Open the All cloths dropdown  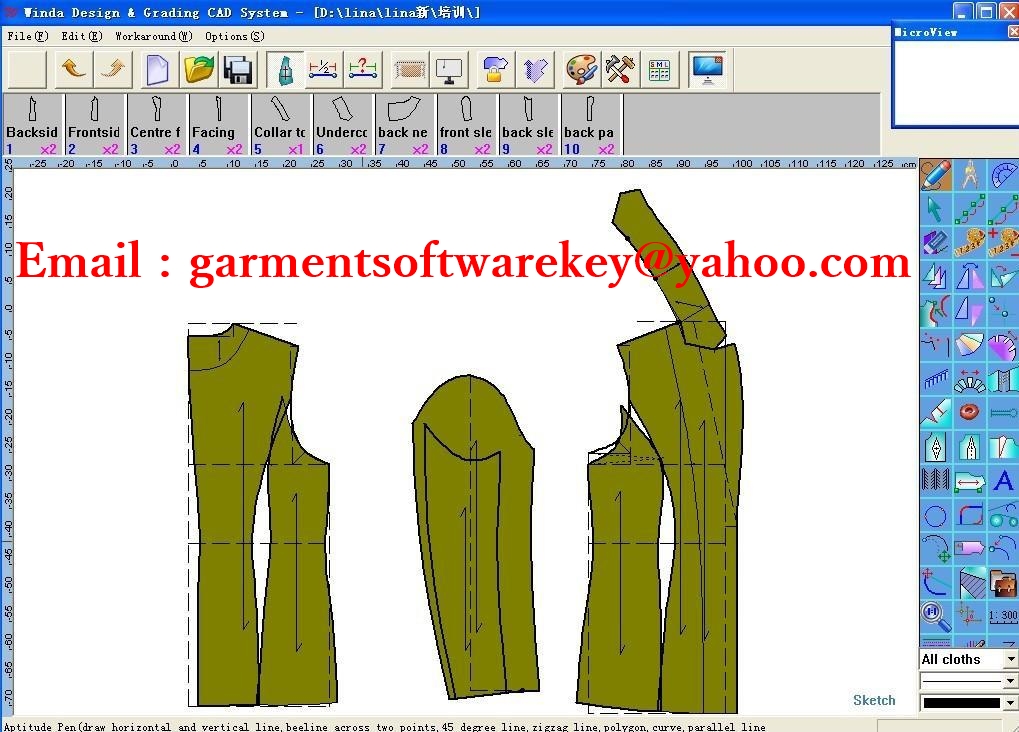[x=1009, y=659]
